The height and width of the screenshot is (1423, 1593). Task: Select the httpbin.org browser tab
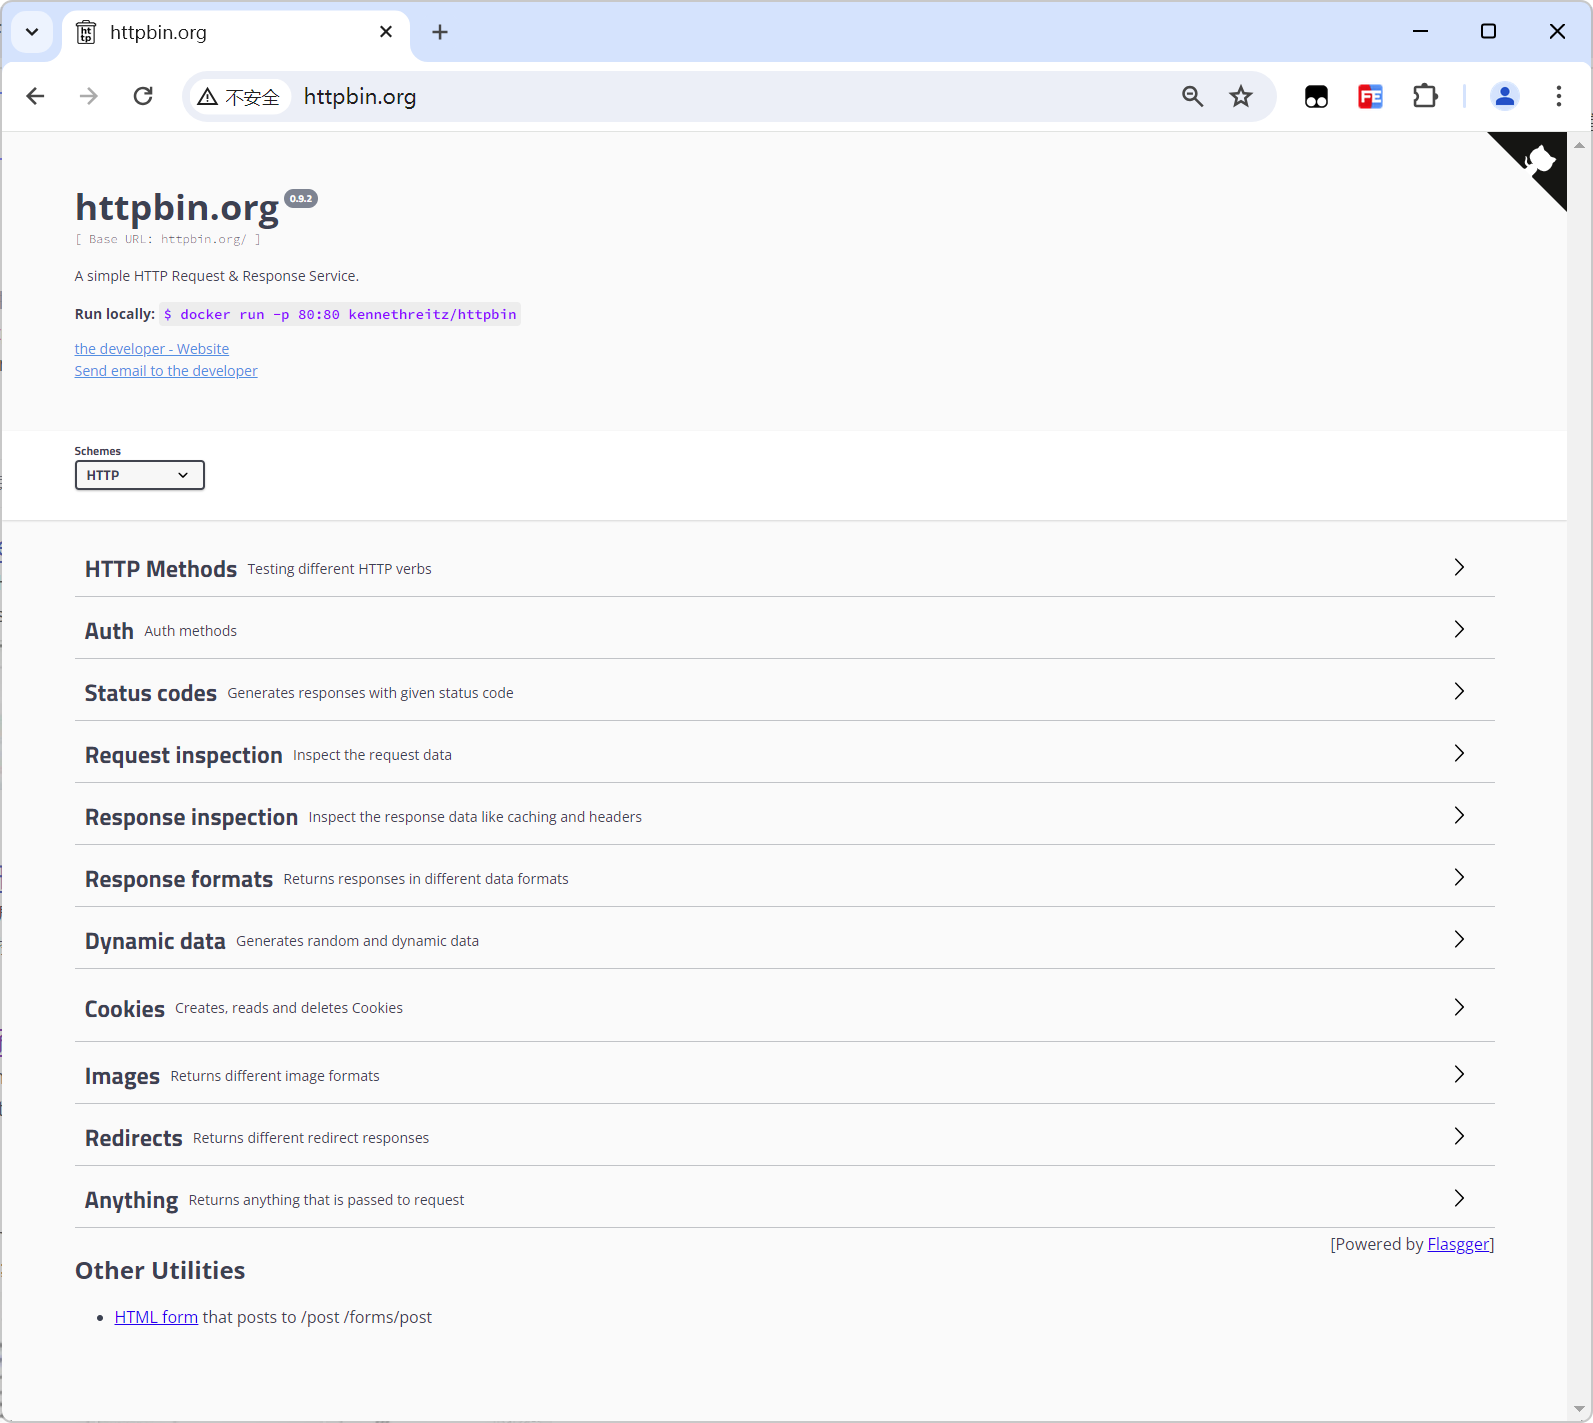236,32
